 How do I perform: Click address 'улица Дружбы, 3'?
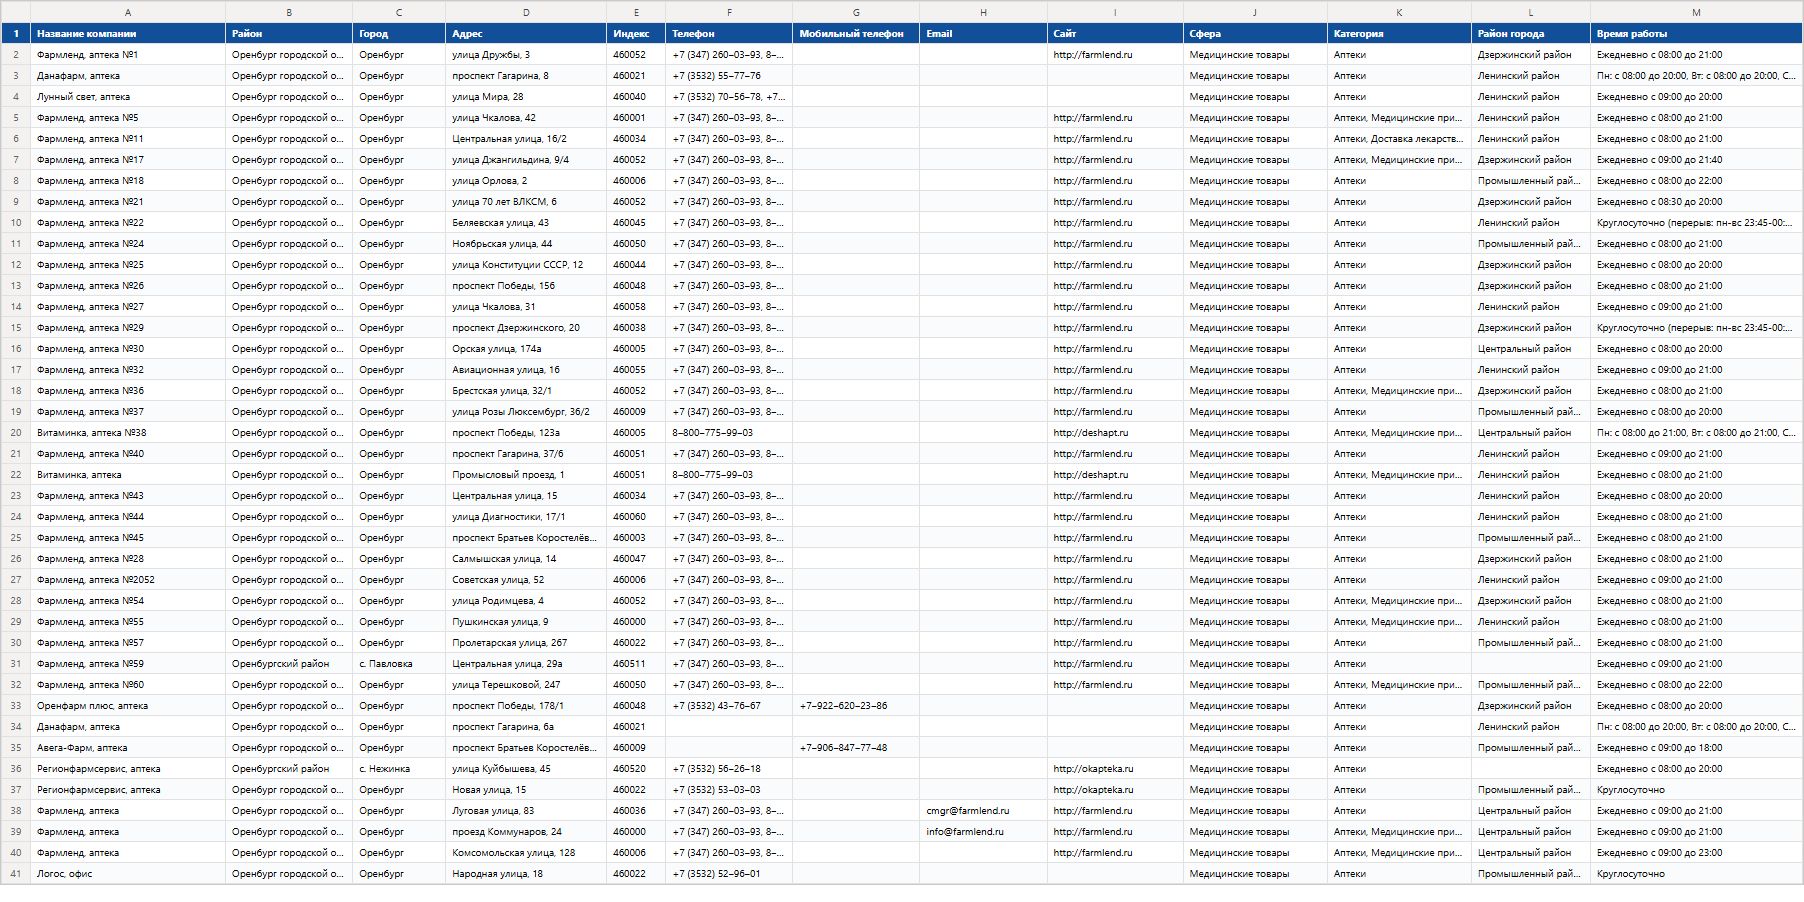point(526,55)
